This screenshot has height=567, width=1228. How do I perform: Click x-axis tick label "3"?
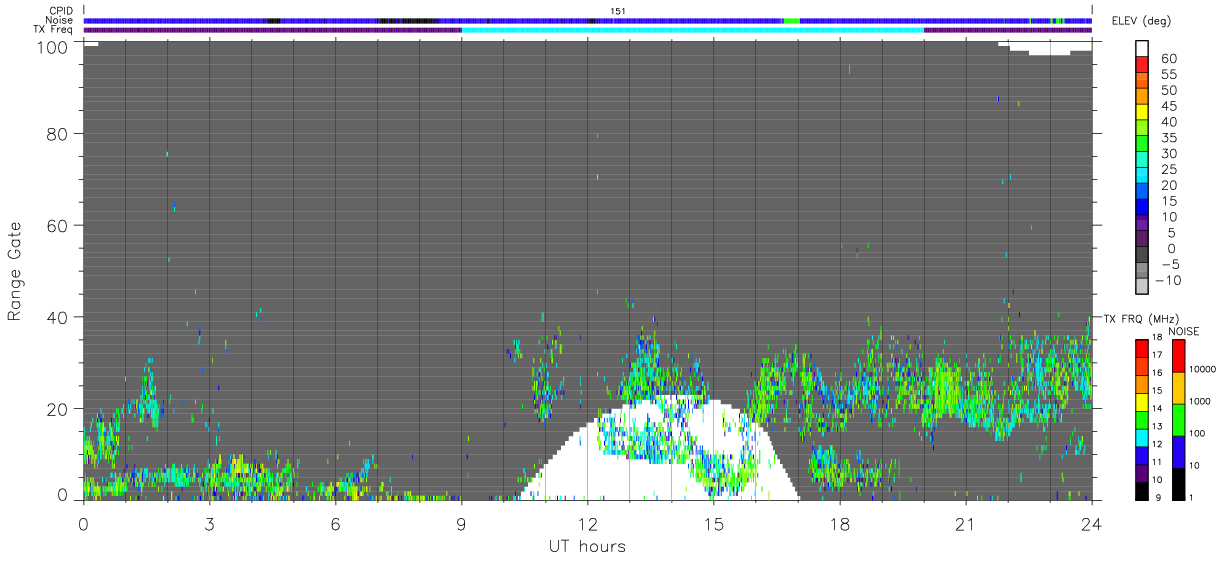click(209, 523)
